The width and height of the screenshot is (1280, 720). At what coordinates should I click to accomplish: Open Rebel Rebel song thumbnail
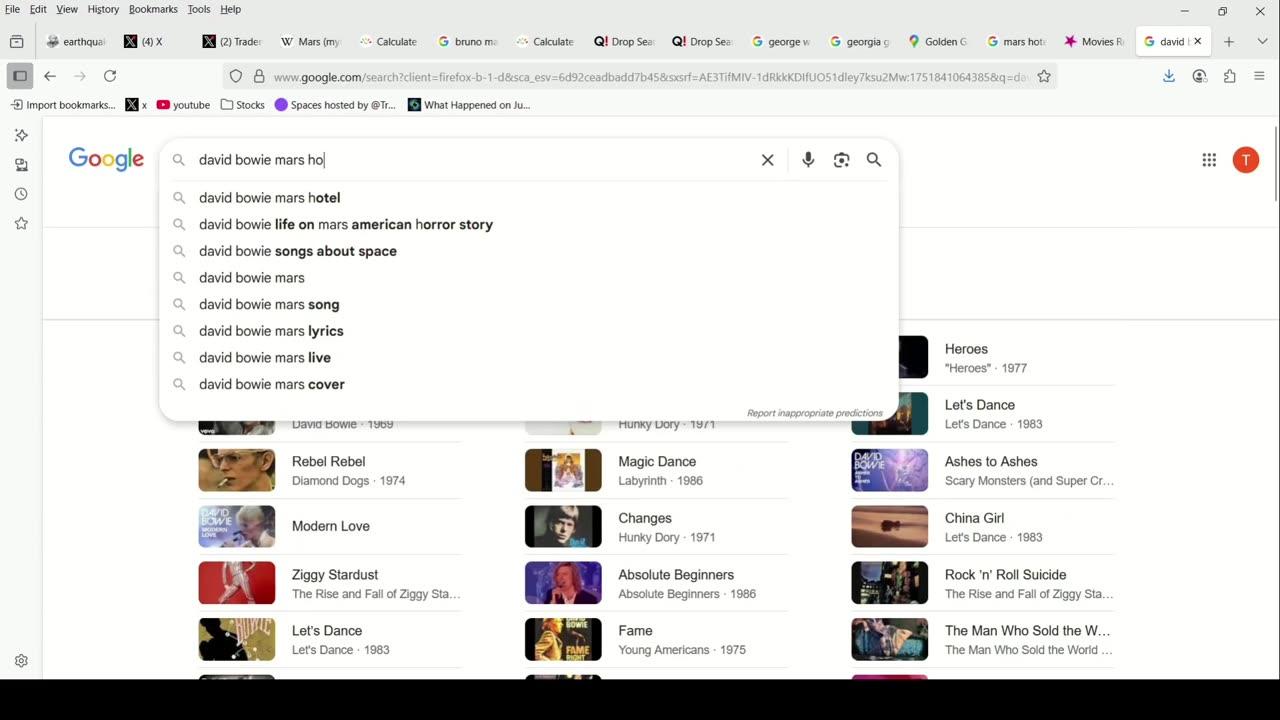tap(237, 470)
